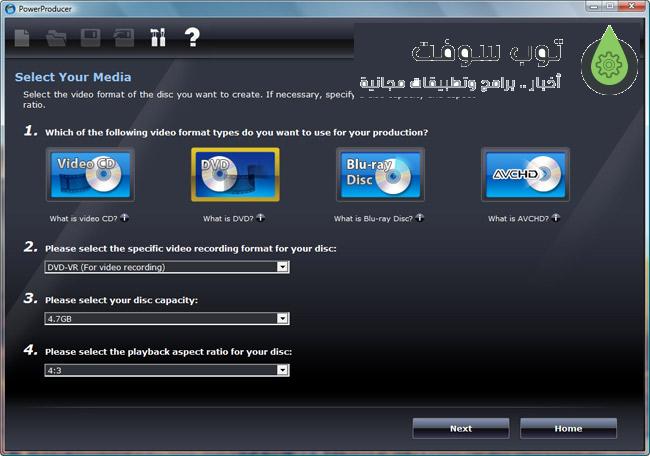Select the Video CD format thumbnail

pyautogui.click(x=90, y=175)
